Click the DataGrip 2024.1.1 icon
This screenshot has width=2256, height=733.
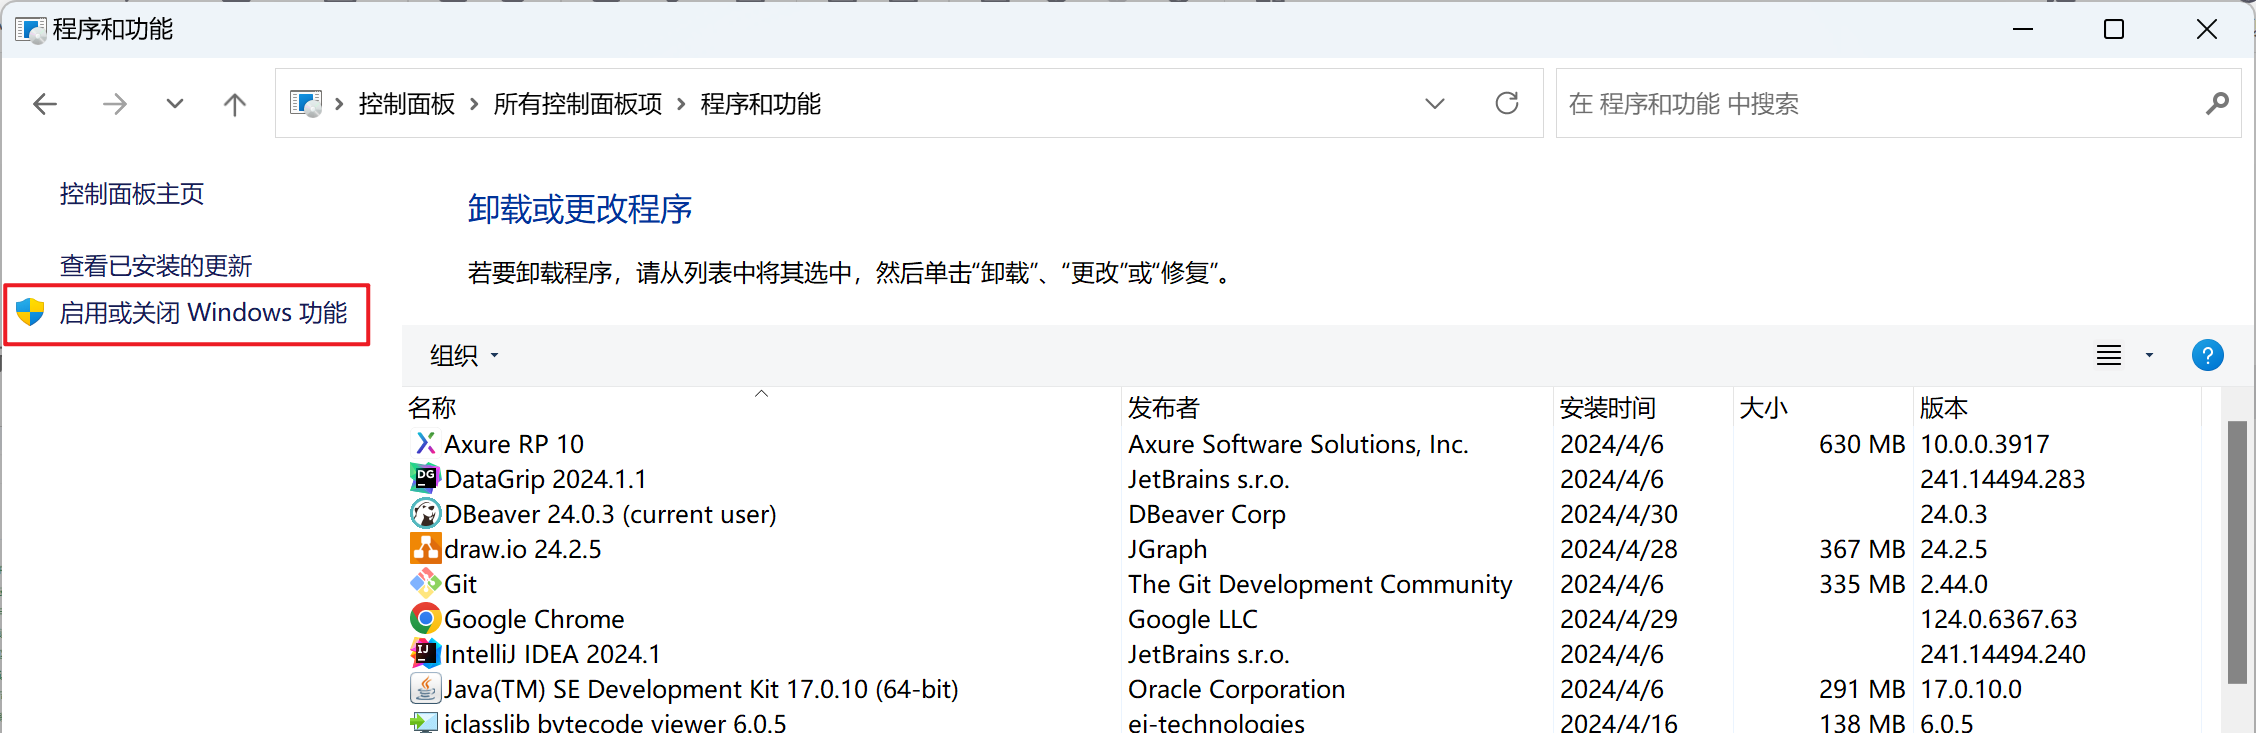tap(425, 478)
